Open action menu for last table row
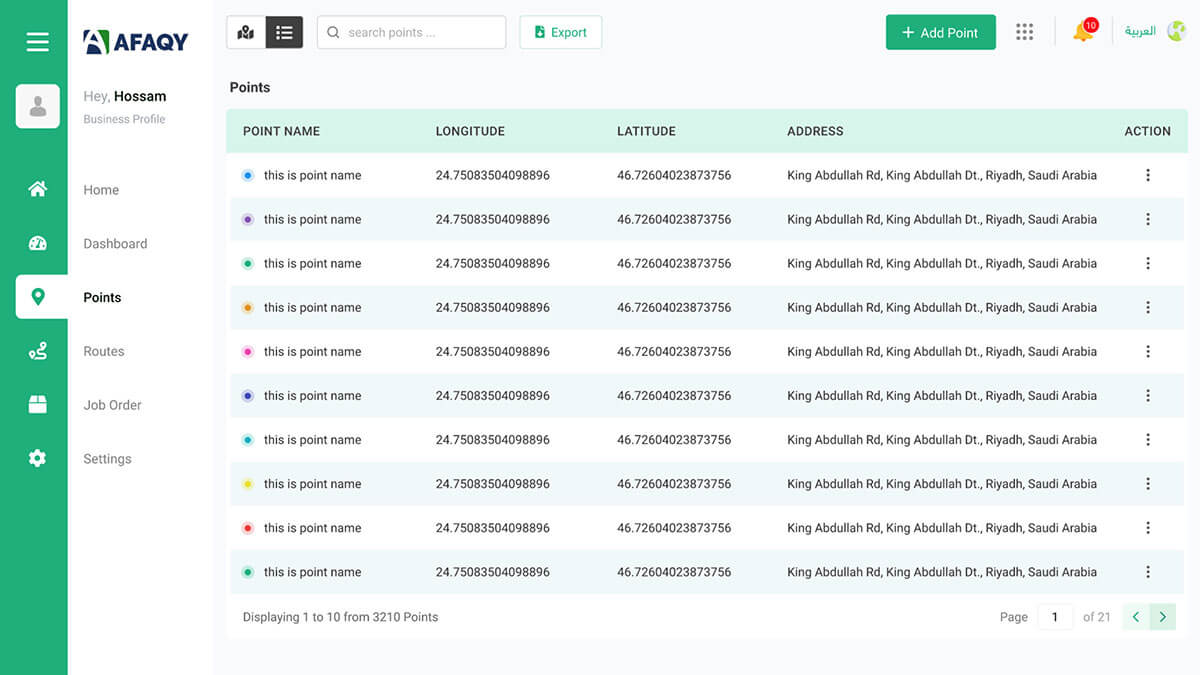 [x=1147, y=572]
